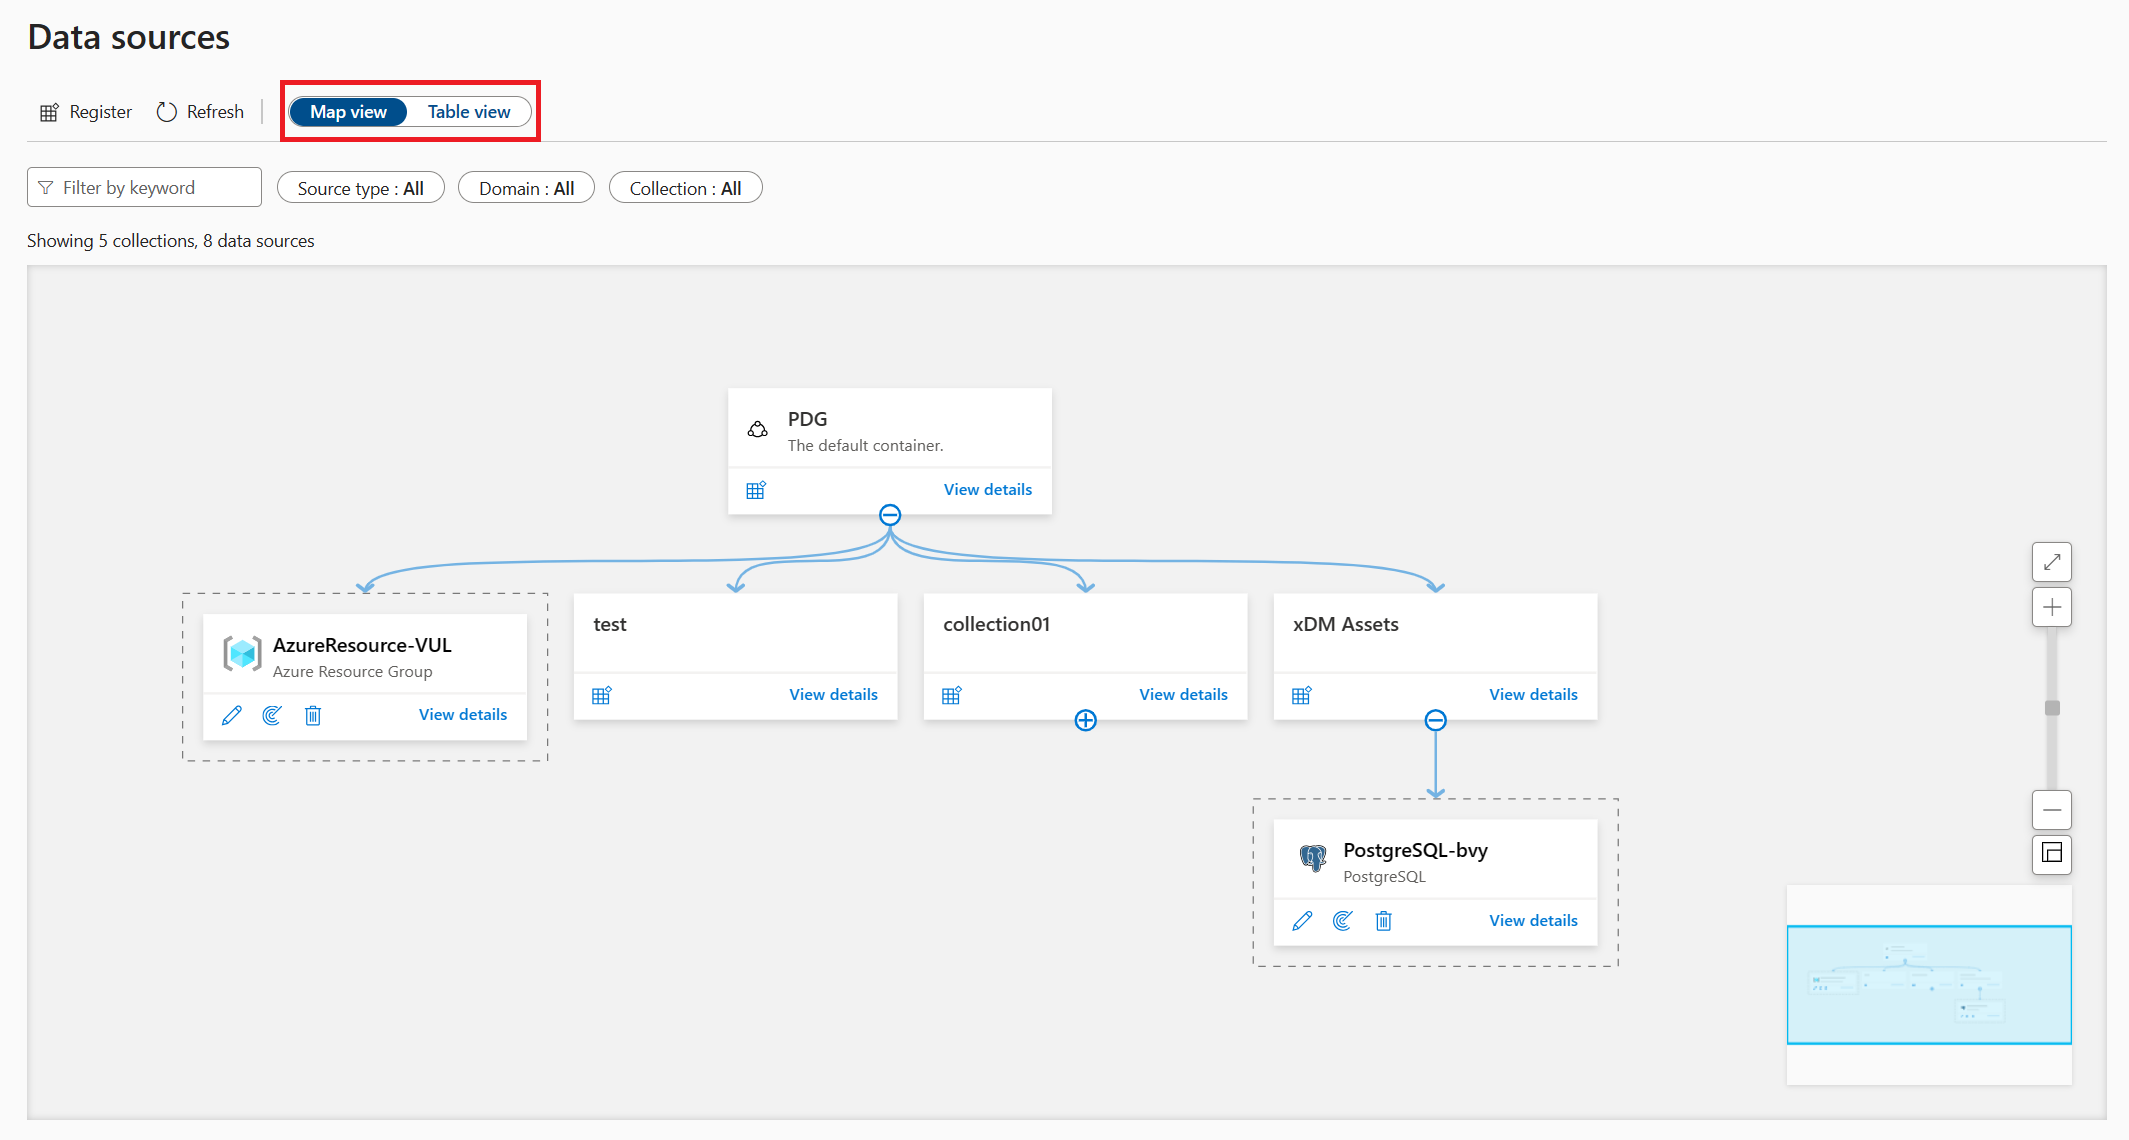
Task: Select the Map view toggle
Action: [x=348, y=112]
